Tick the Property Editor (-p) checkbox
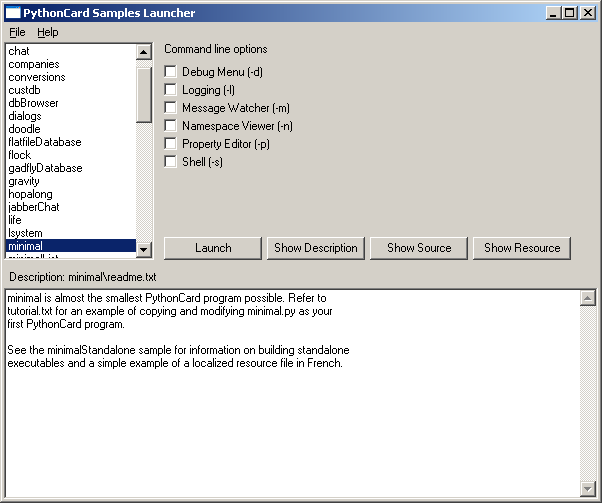Screen dimensions: 602x503 point(170,144)
